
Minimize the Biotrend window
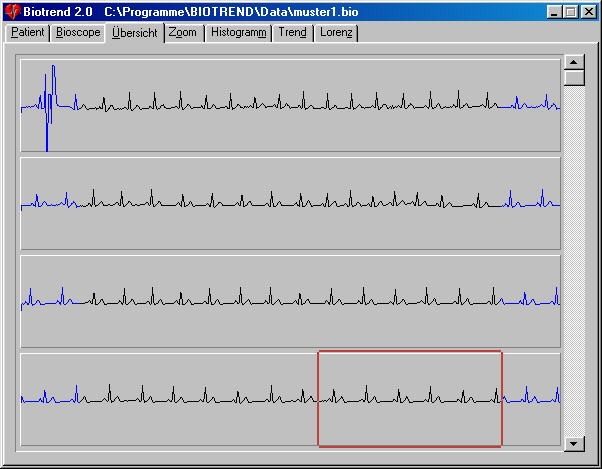[x=554, y=12]
